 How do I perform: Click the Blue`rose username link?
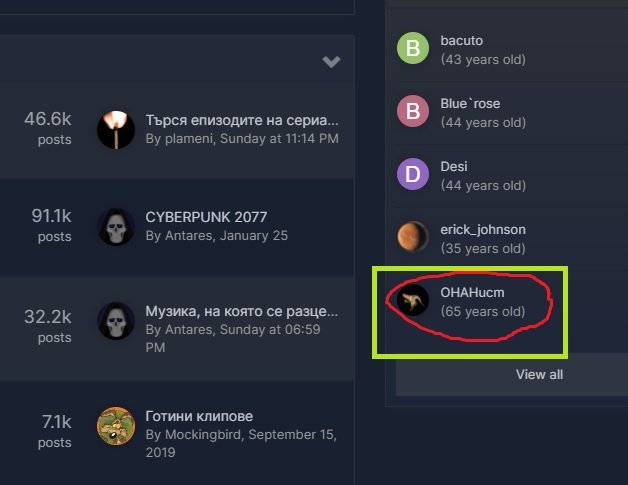(x=470, y=103)
